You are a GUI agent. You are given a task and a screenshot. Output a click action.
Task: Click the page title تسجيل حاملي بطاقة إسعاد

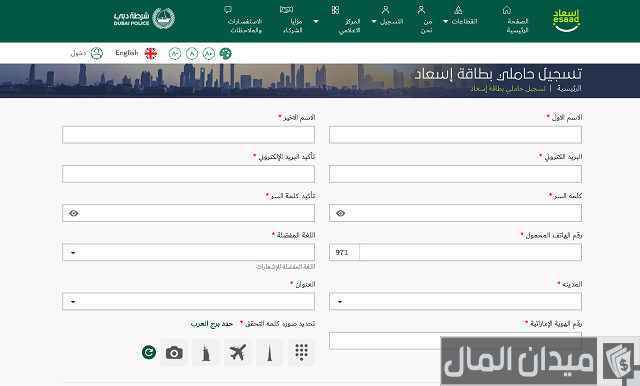pyautogui.click(x=498, y=74)
